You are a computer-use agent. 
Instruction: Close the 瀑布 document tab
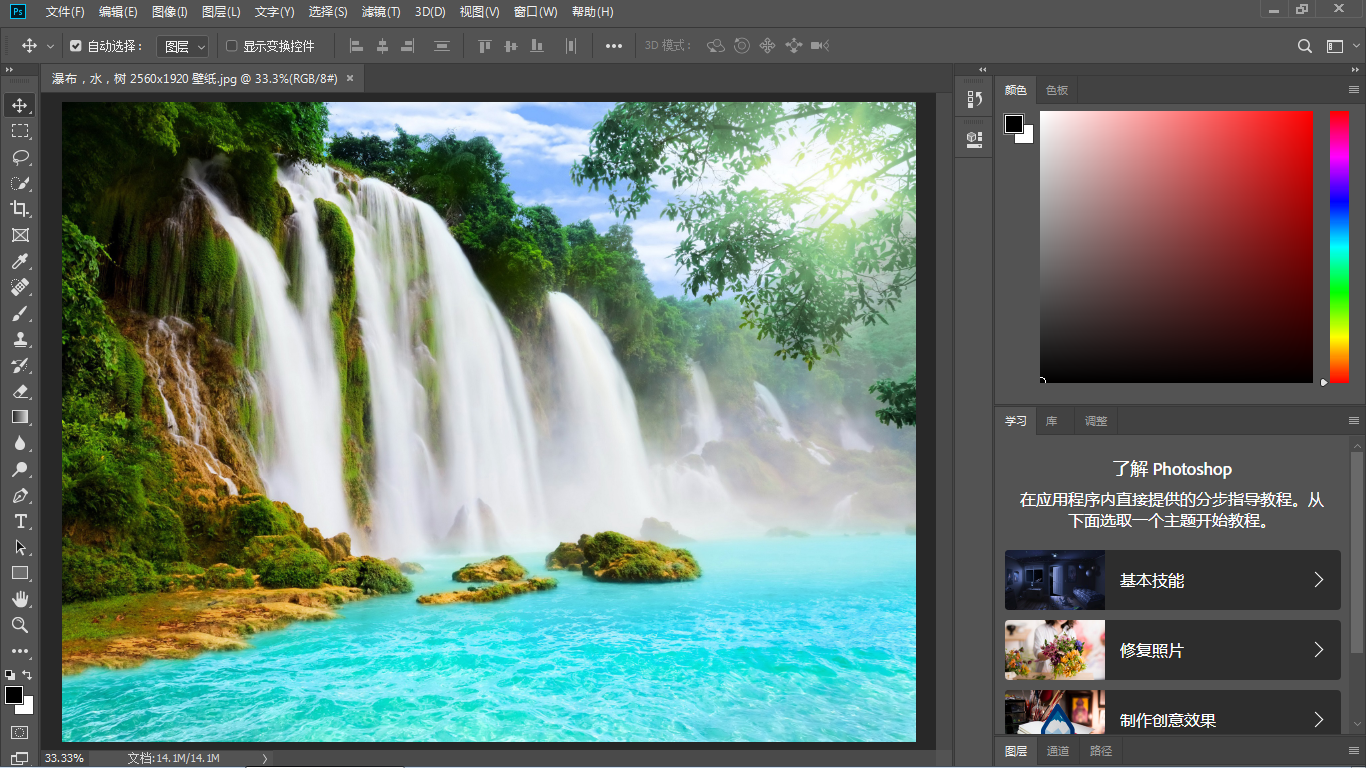tap(350, 78)
